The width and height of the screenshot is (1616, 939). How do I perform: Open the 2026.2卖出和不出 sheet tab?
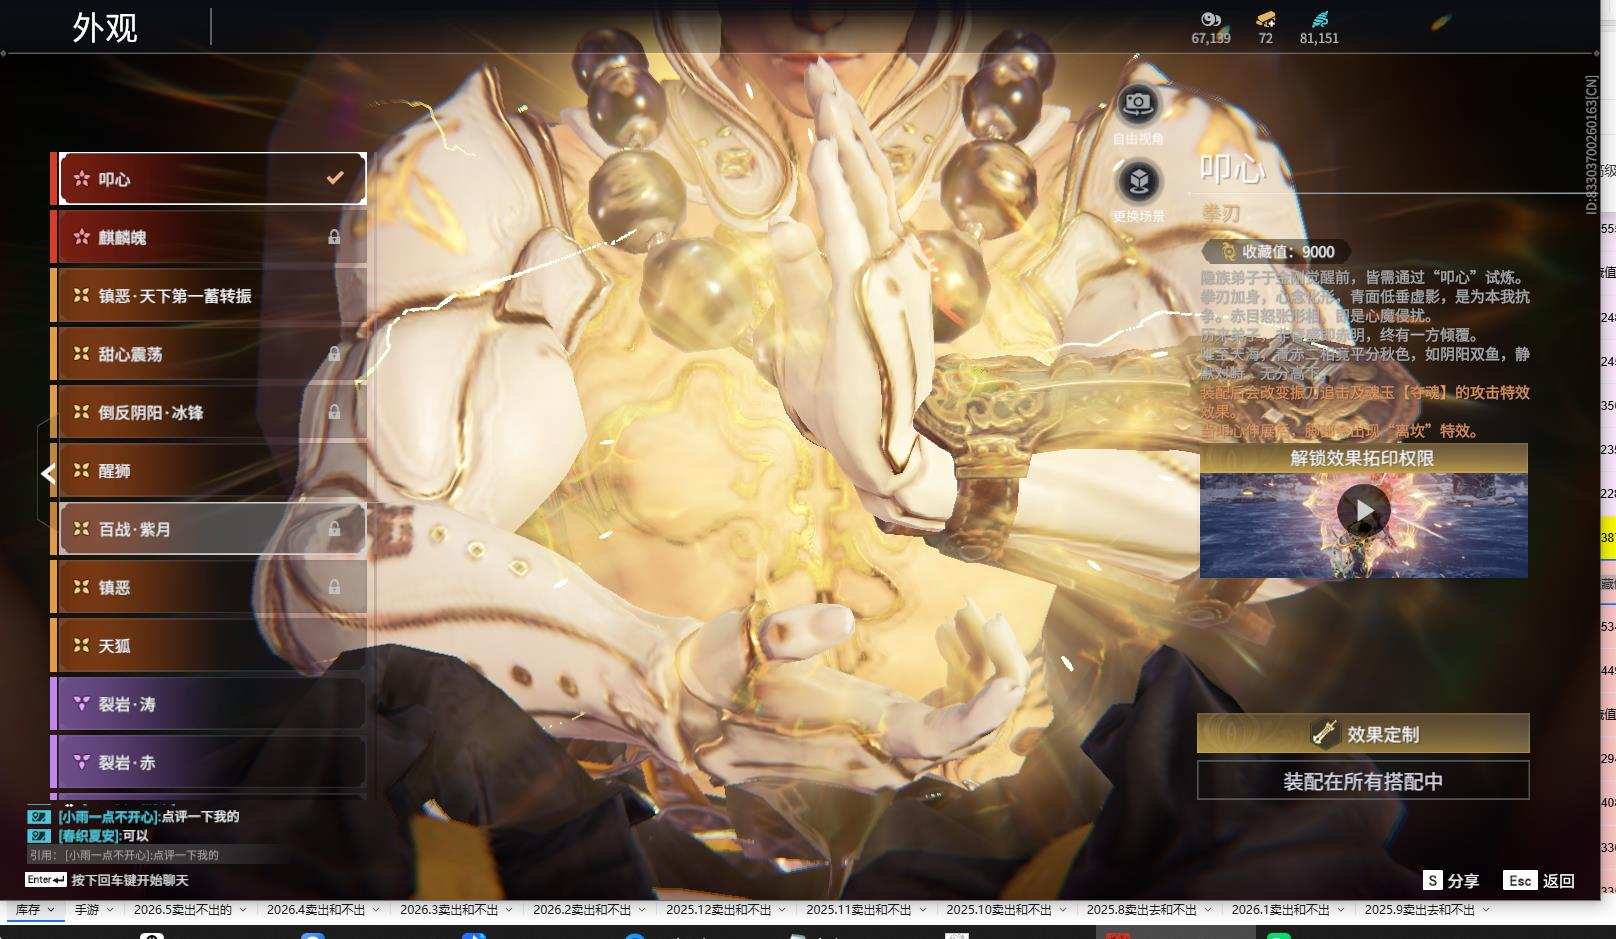582,909
